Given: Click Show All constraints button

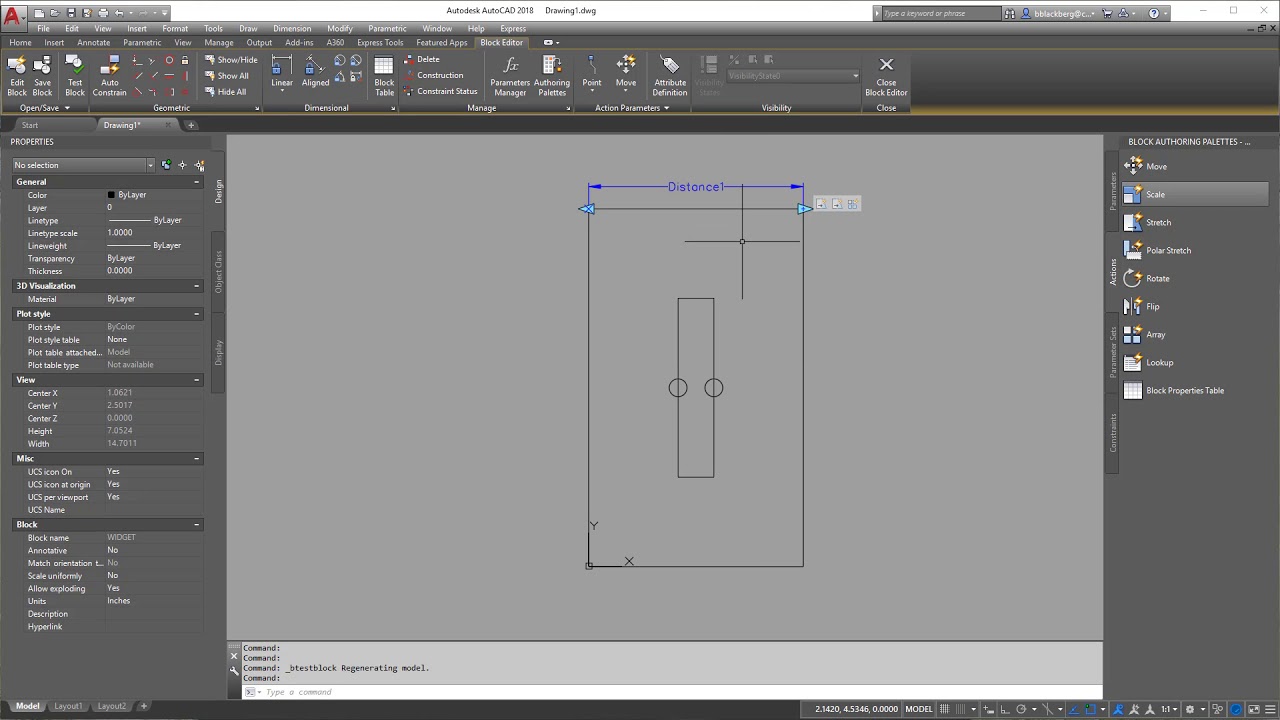Looking at the screenshot, I should pyautogui.click(x=227, y=75).
